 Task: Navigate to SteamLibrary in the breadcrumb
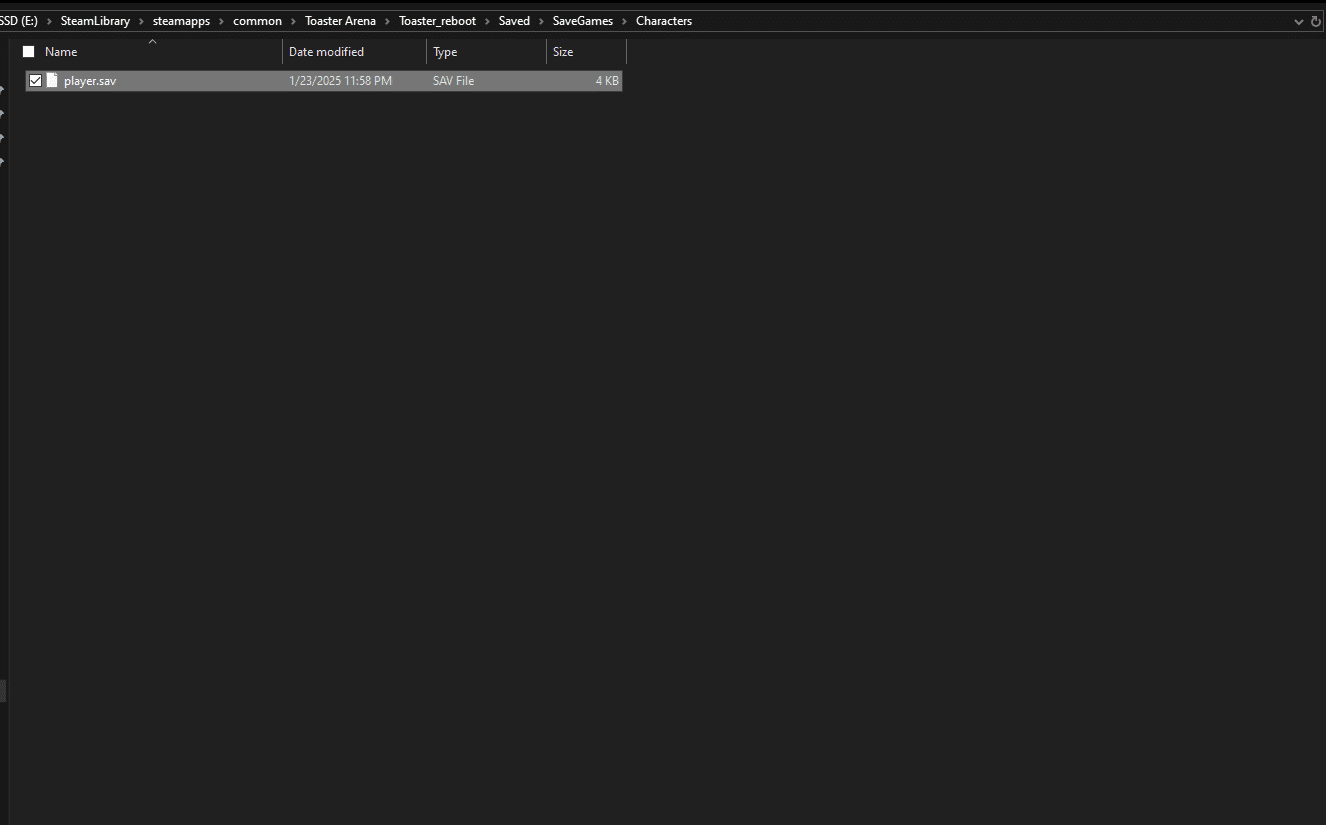pos(95,21)
